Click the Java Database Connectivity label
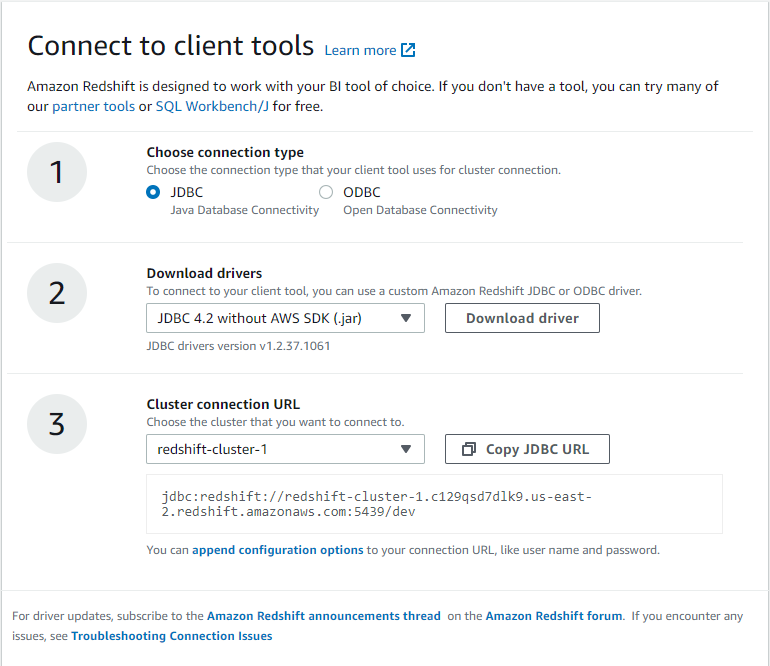The height and width of the screenshot is (666, 770). tap(245, 210)
